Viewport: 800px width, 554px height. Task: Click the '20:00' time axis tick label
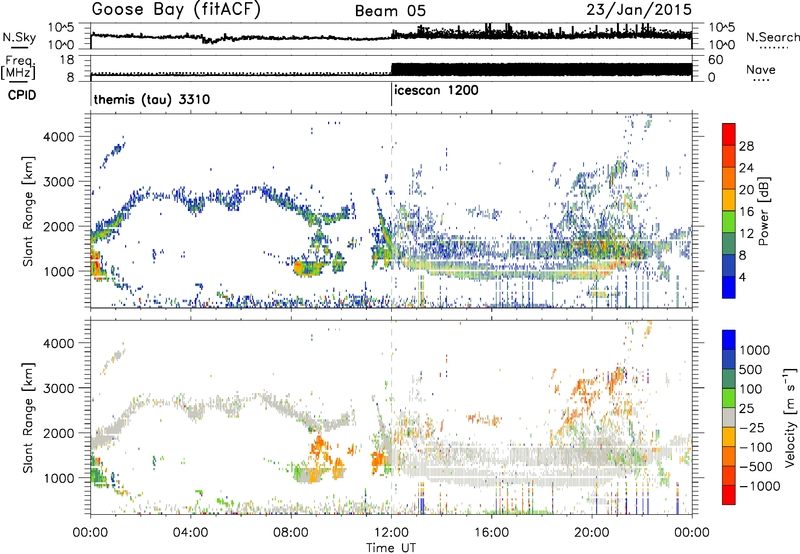592,533
